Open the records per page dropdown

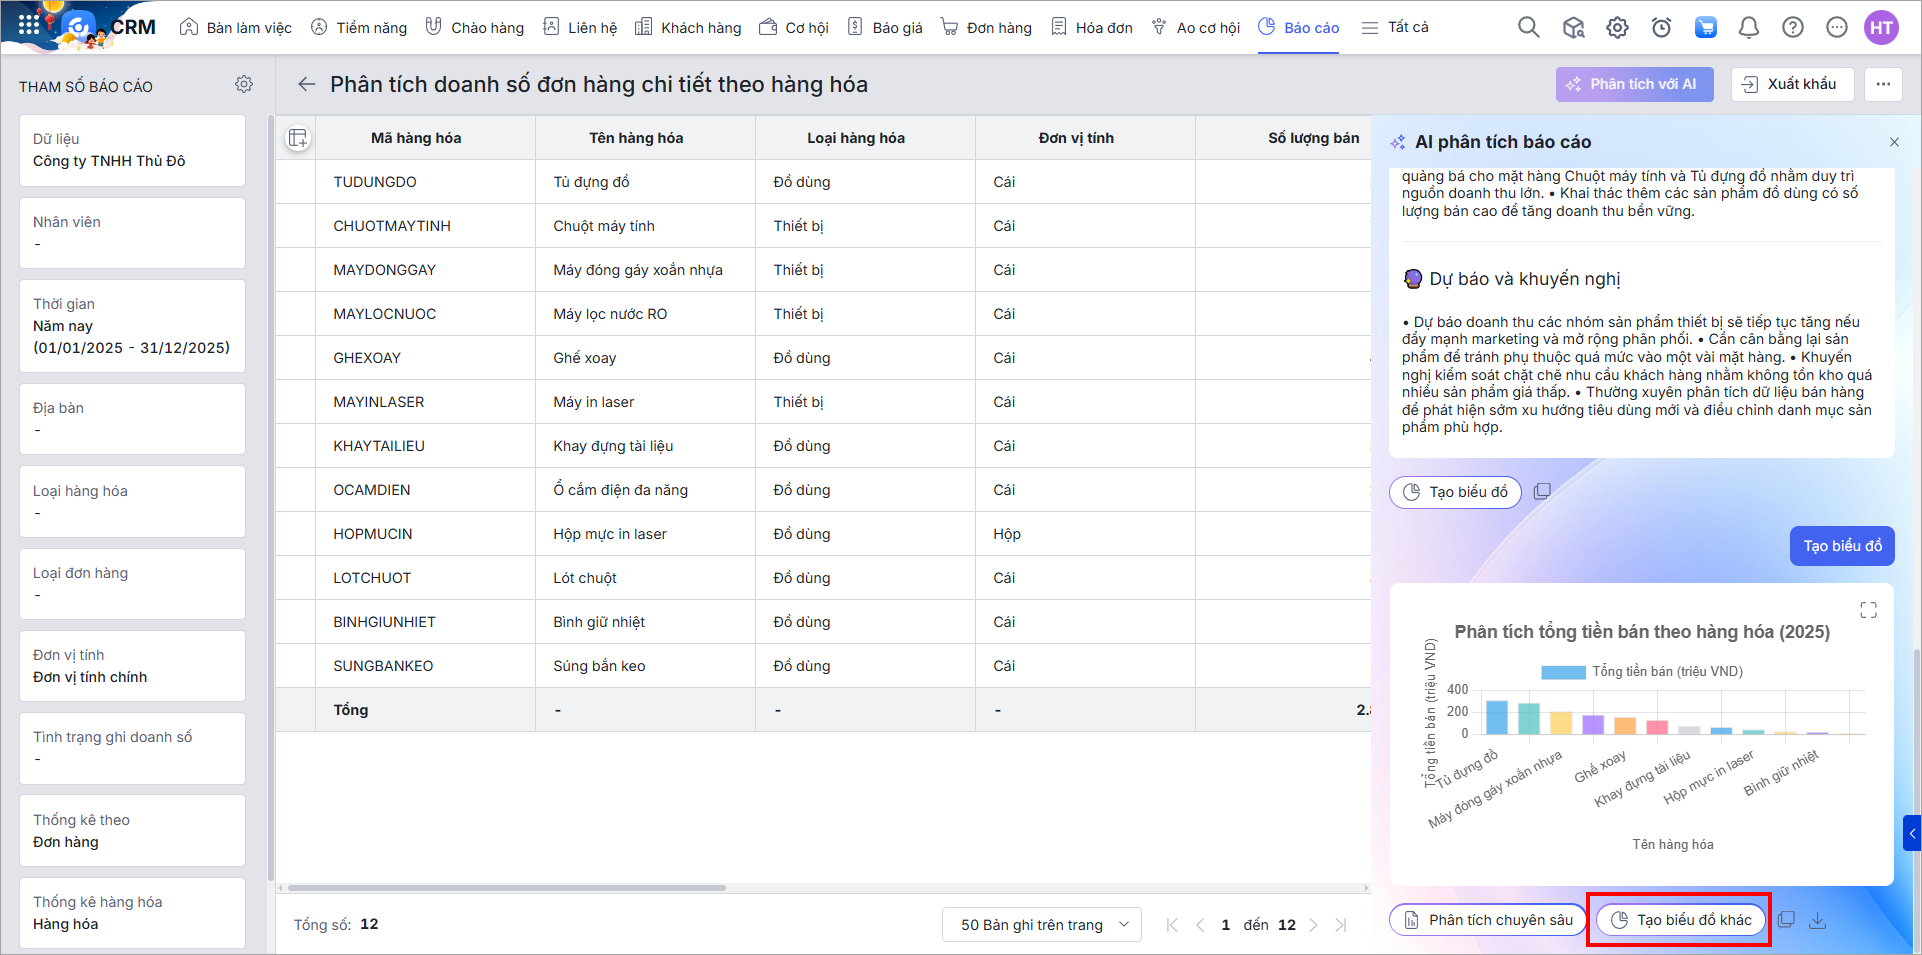[x=1041, y=925]
